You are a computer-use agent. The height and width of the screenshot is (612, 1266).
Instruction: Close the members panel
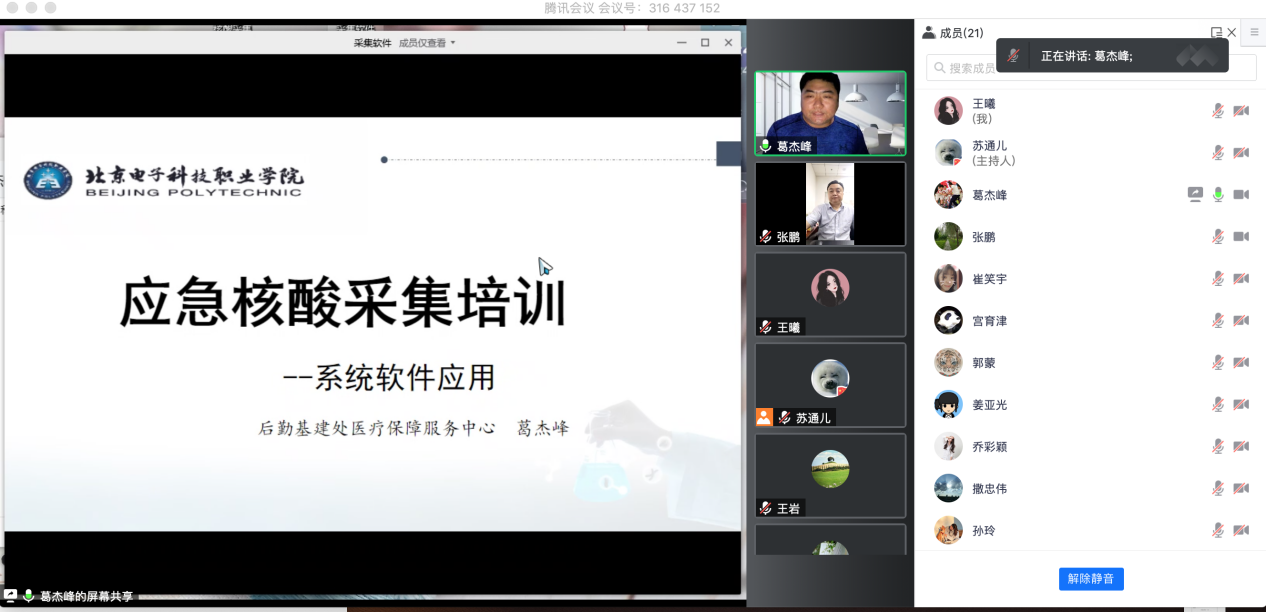pyautogui.click(x=1232, y=33)
